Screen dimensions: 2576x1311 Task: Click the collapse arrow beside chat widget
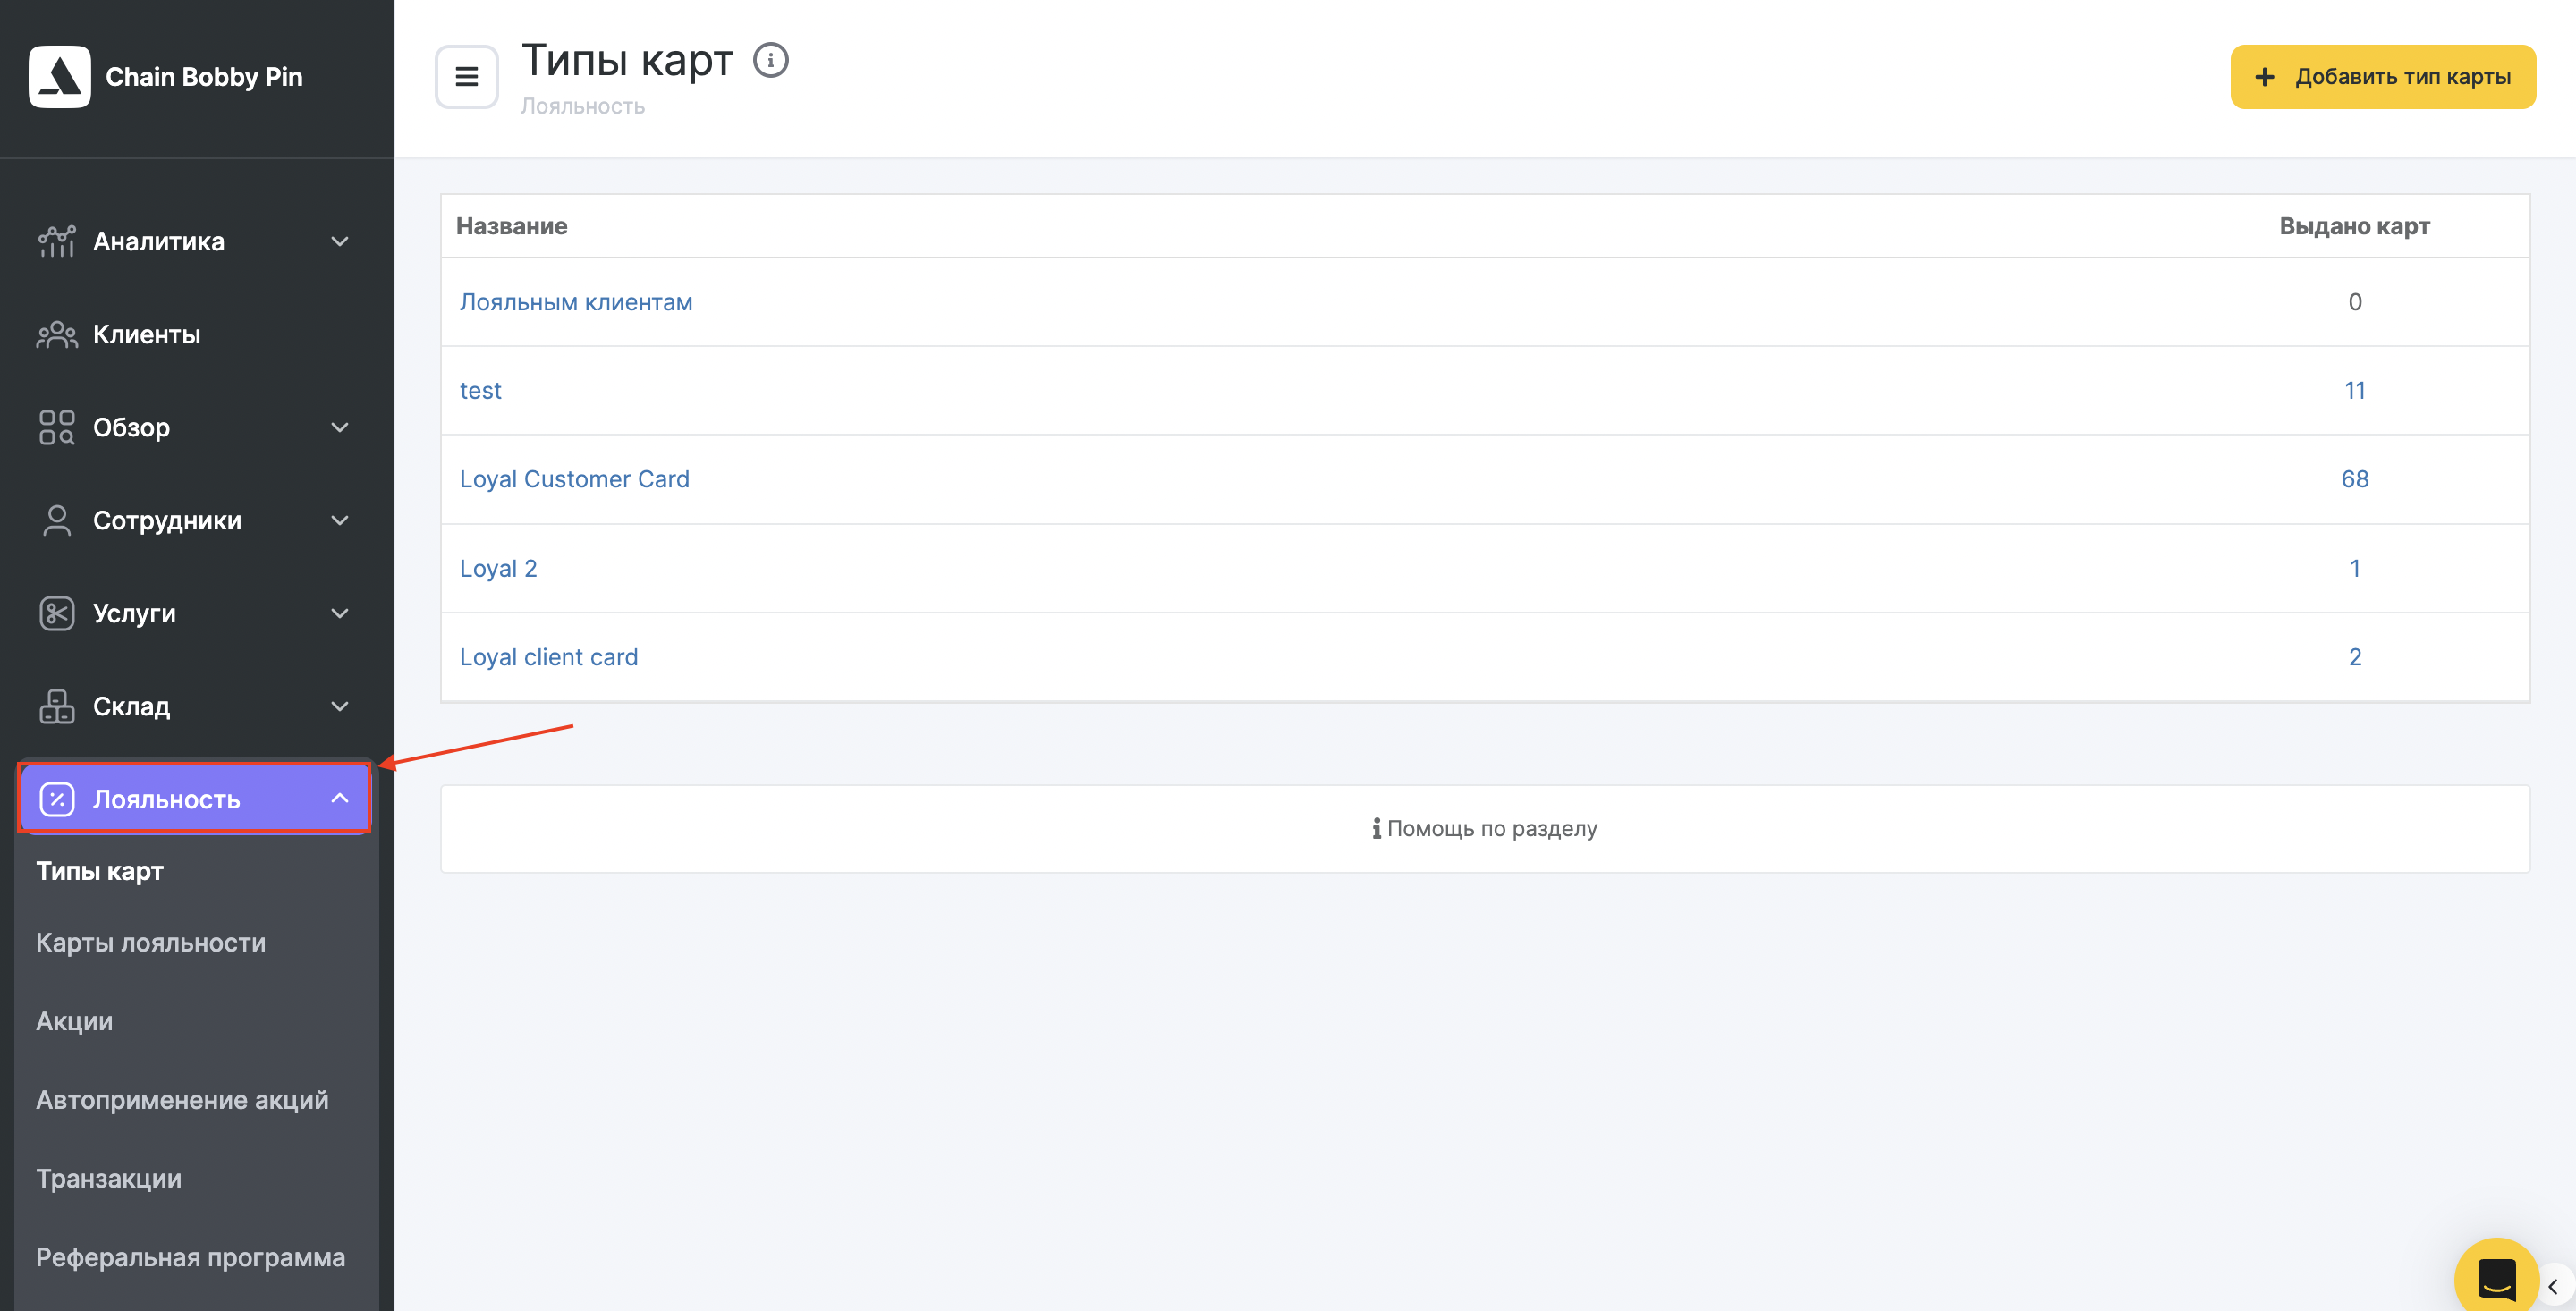point(2553,1286)
